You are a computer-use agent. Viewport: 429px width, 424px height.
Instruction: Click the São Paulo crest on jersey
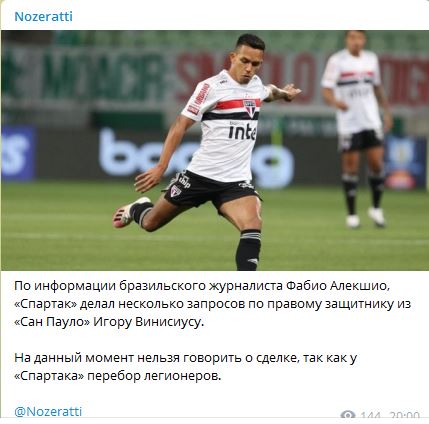250,108
